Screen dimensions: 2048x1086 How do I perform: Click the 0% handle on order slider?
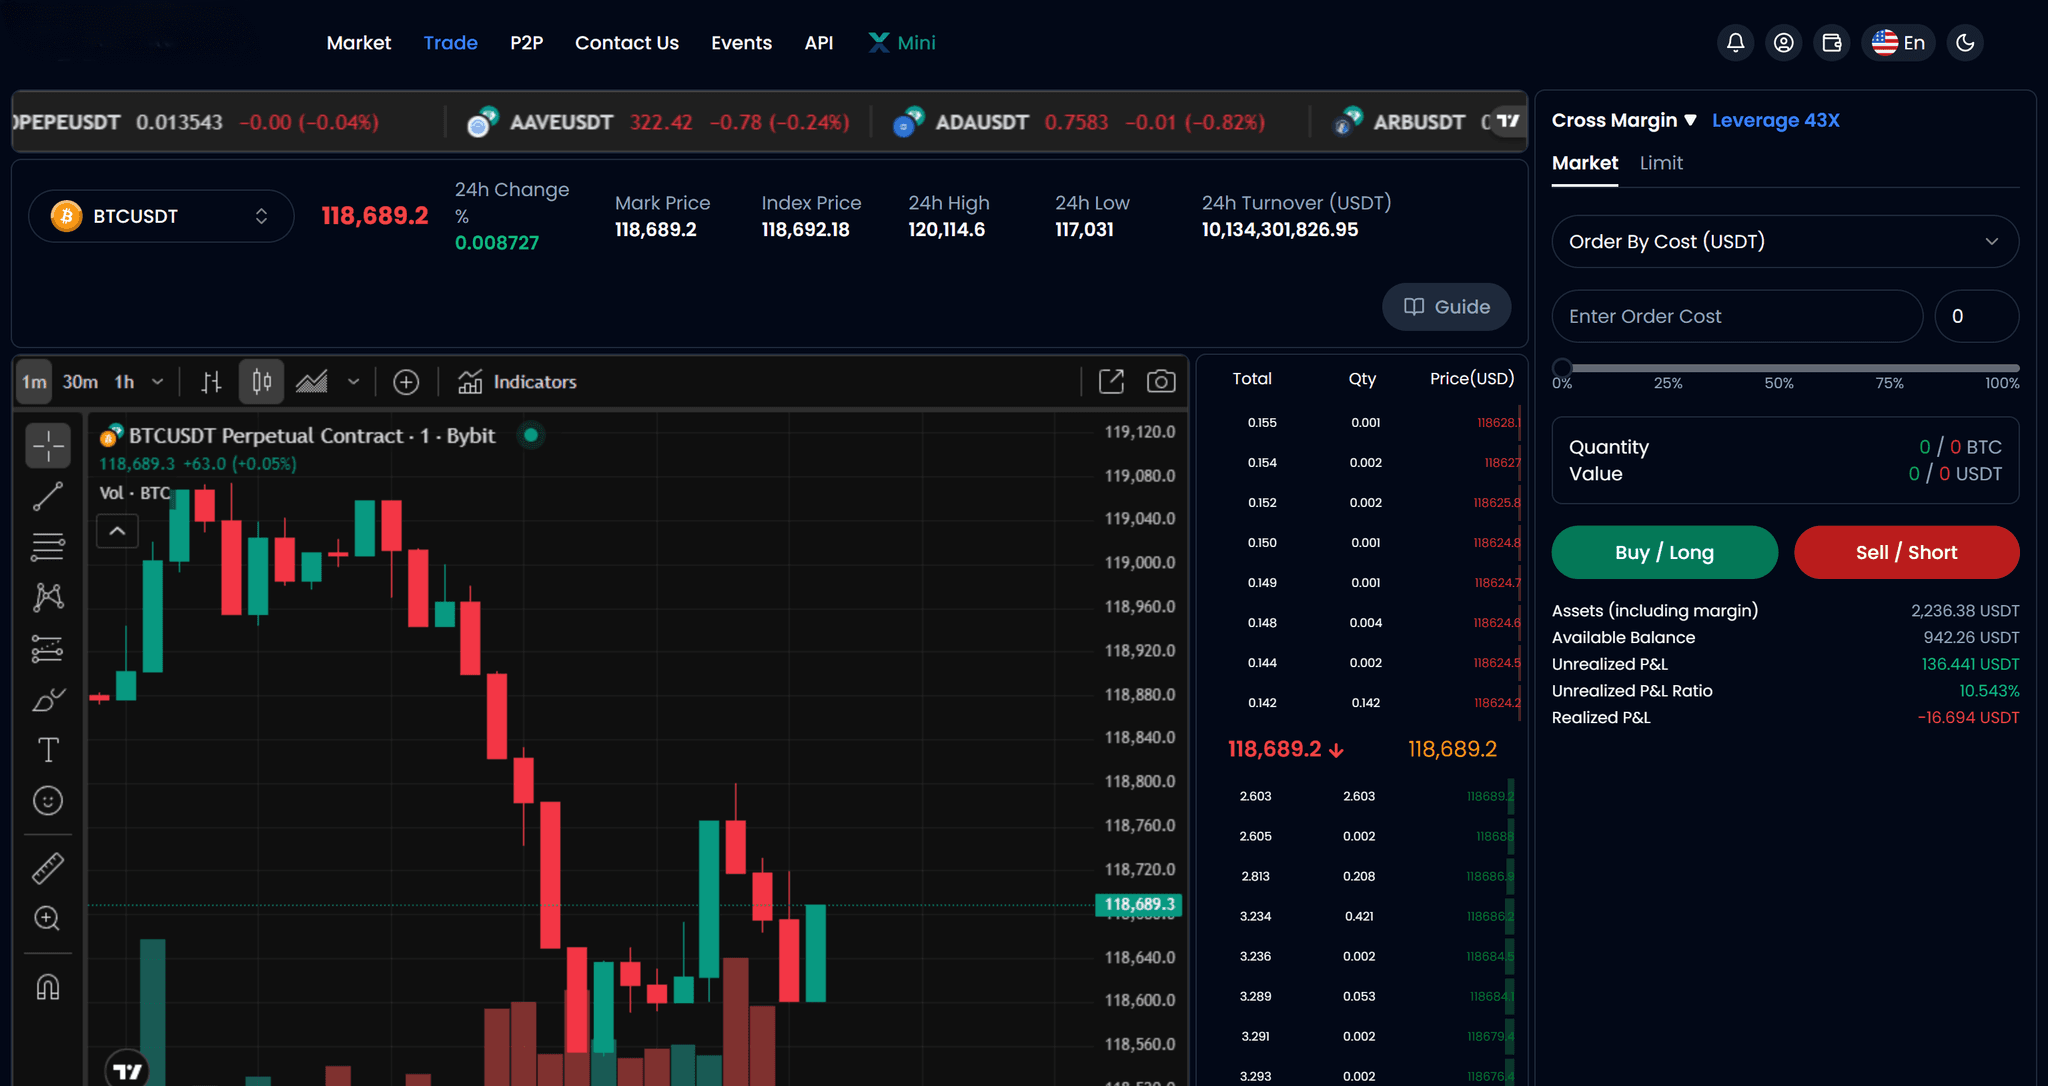1562,368
